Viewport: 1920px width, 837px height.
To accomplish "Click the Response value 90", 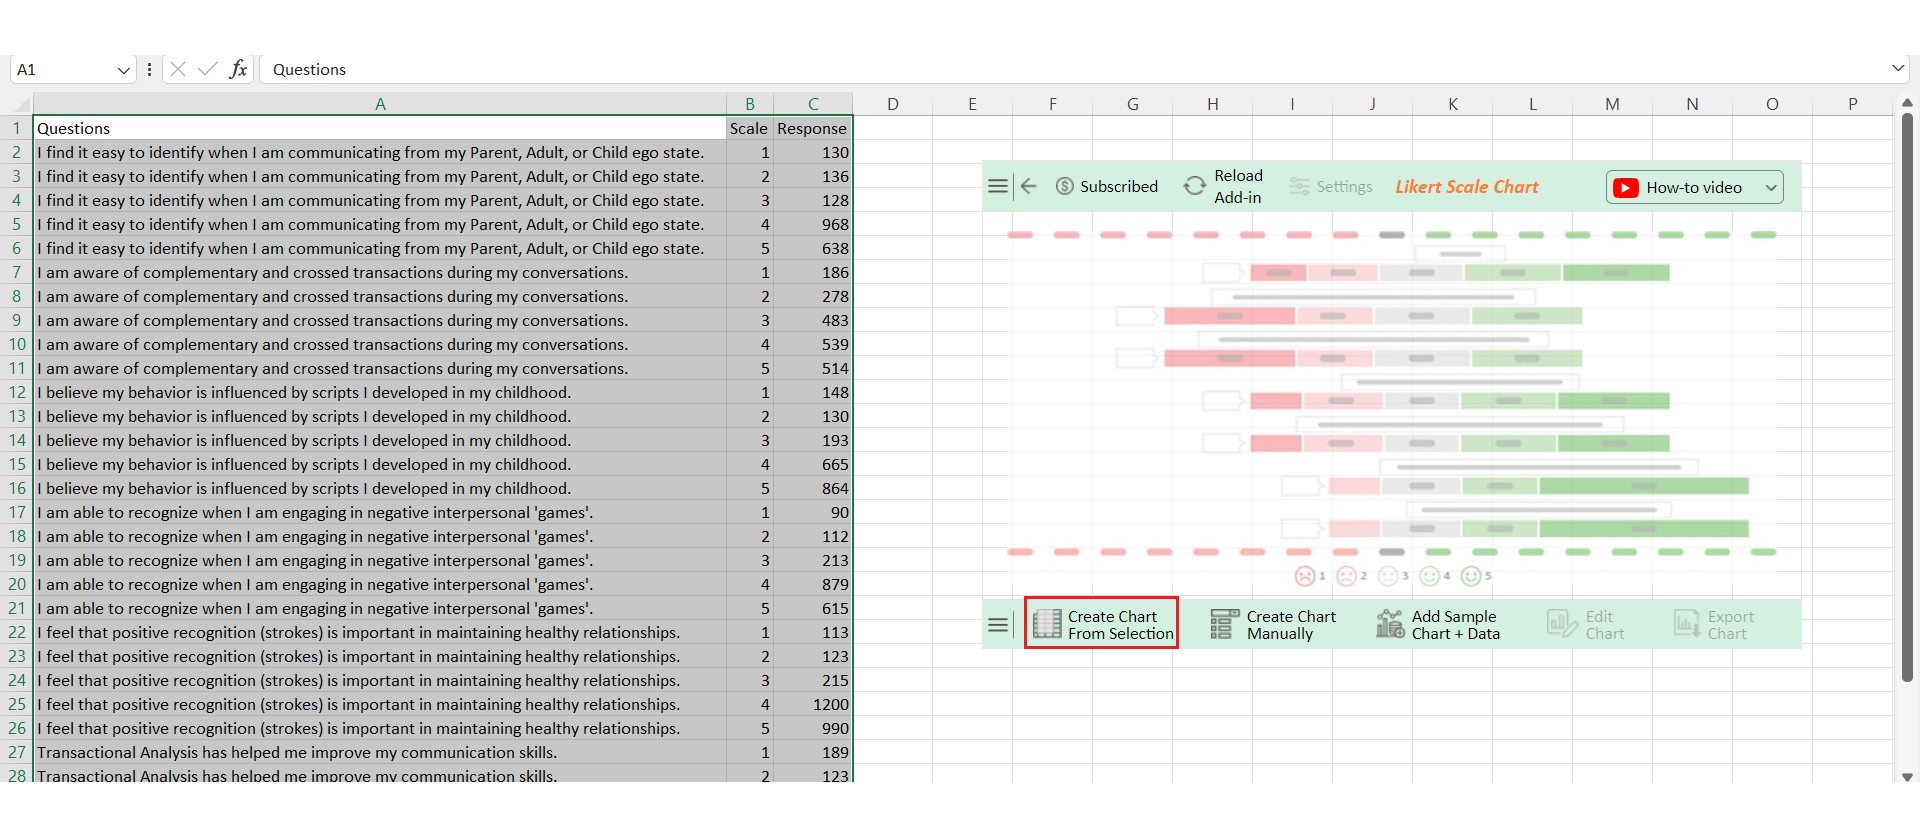I will coord(813,512).
